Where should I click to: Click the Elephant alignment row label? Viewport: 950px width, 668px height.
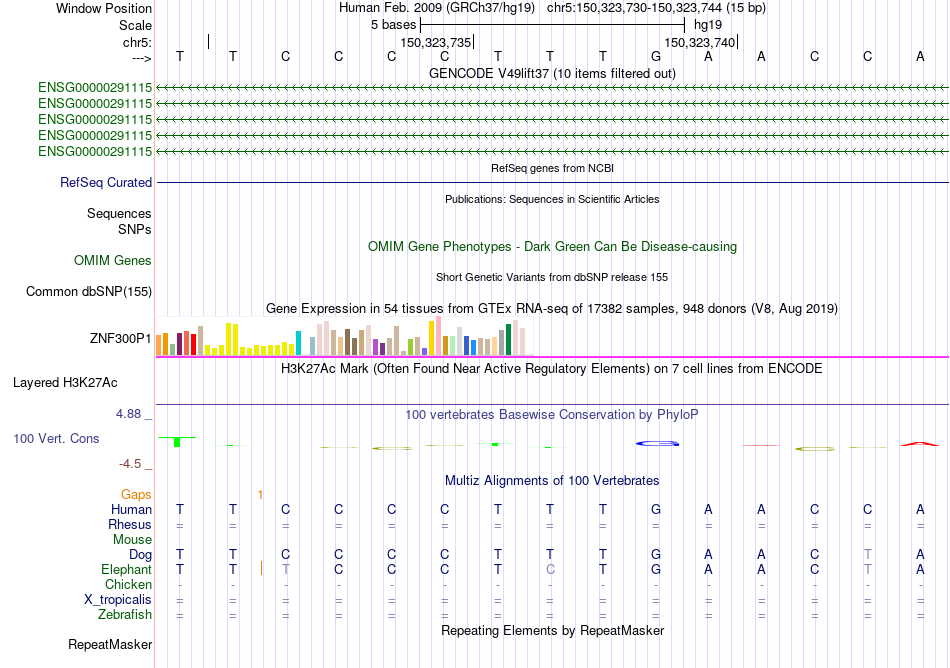point(127,570)
